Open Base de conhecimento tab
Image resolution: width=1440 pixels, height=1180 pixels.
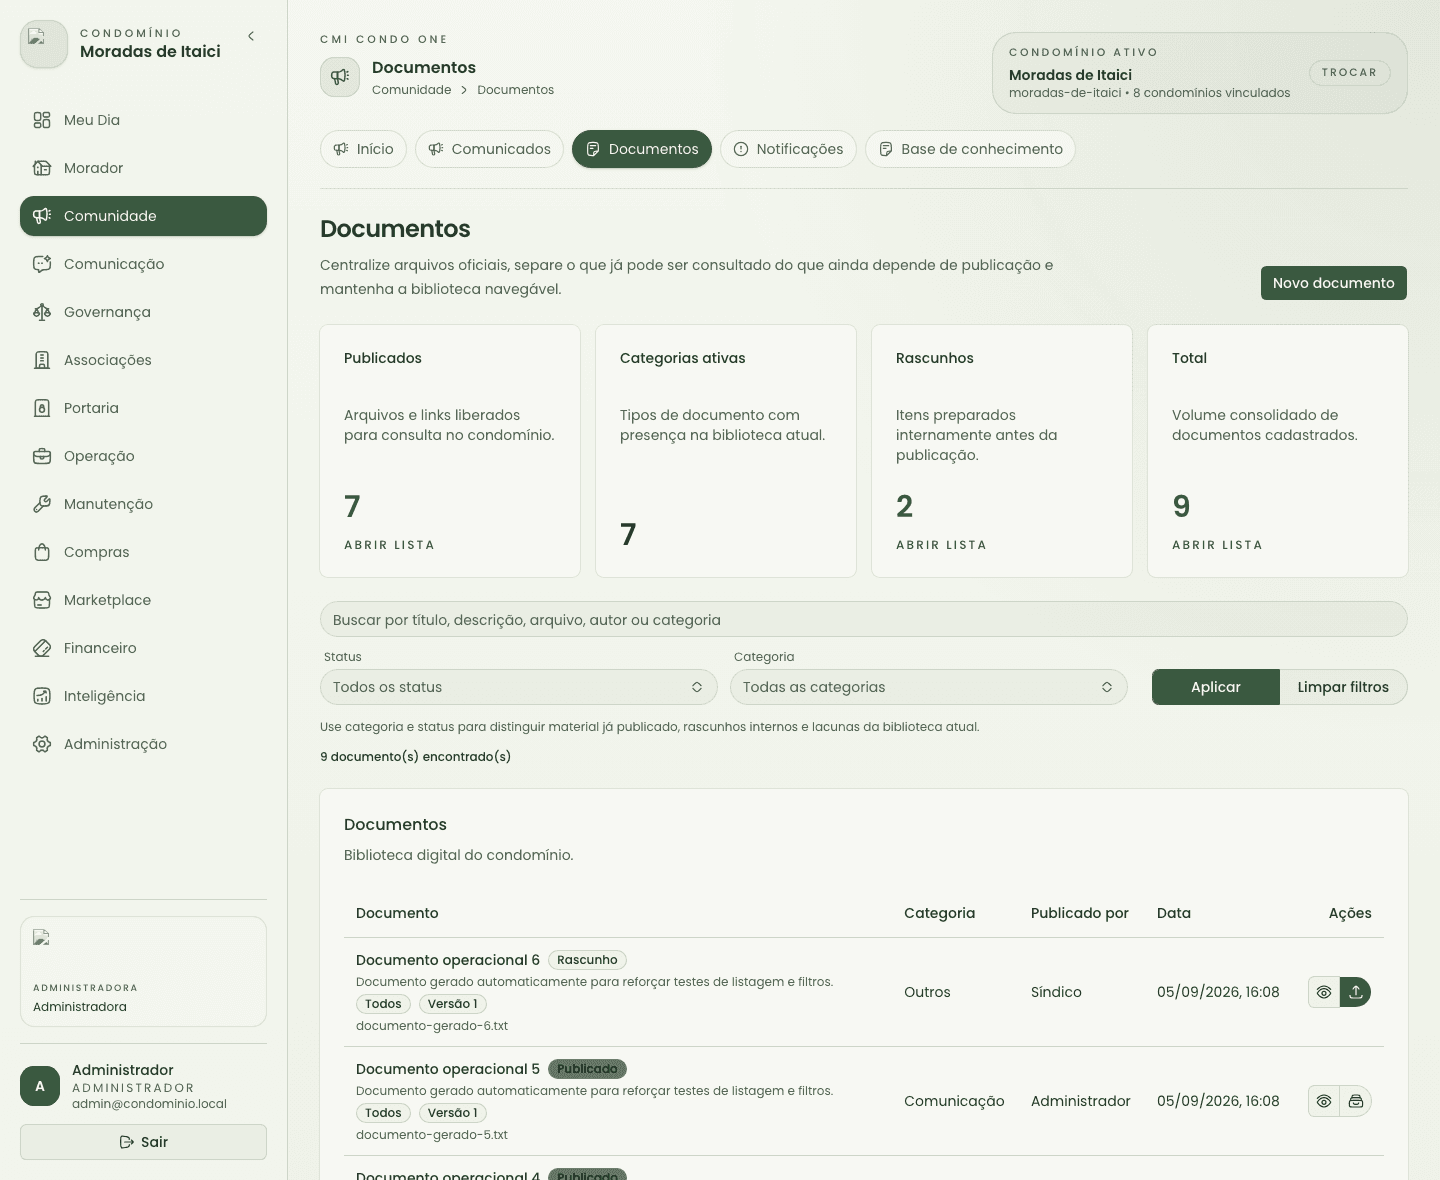click(970, 149)
